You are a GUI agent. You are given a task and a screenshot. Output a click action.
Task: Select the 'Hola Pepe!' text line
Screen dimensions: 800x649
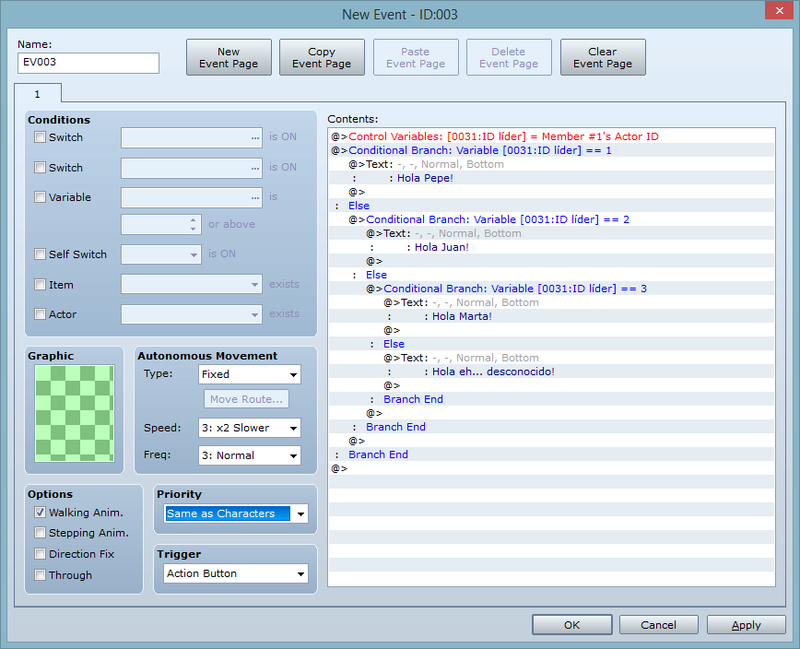pos(552,178)
